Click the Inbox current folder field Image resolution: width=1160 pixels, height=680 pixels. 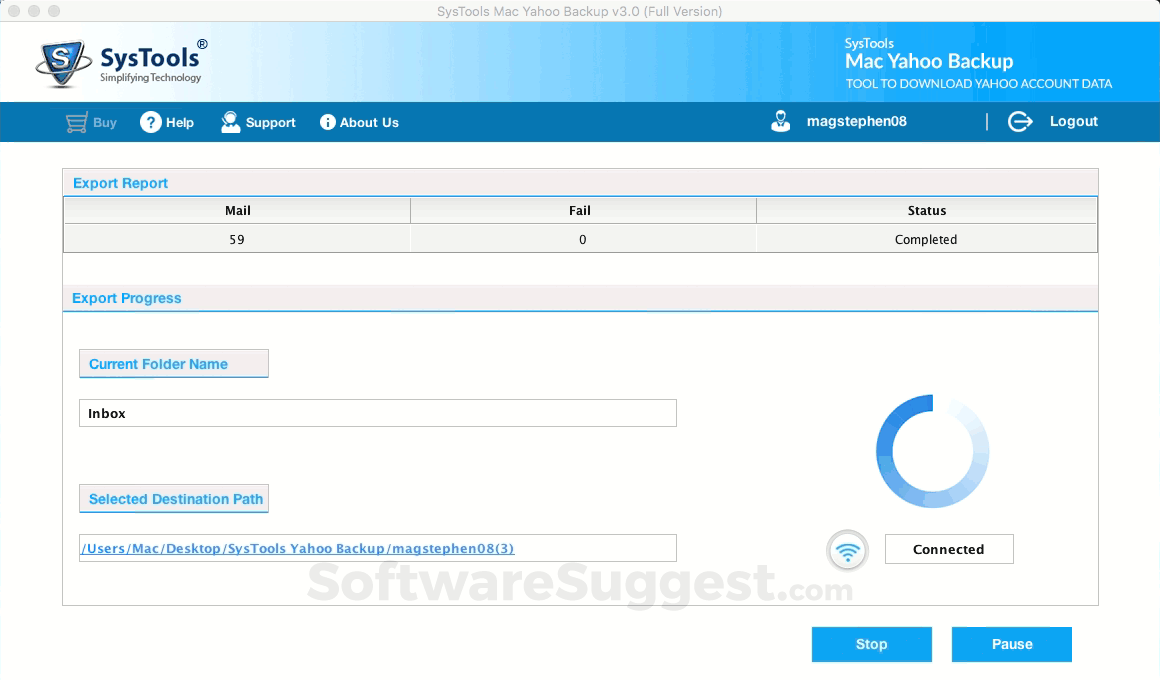pos(378,413)
